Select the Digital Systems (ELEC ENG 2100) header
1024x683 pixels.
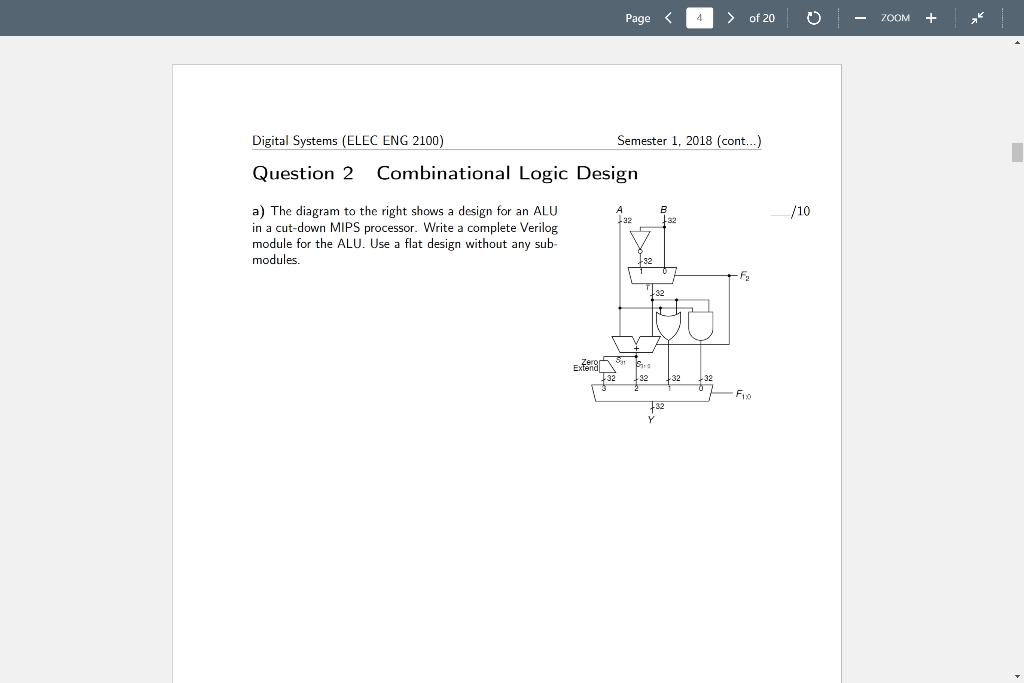pos(348,140)
